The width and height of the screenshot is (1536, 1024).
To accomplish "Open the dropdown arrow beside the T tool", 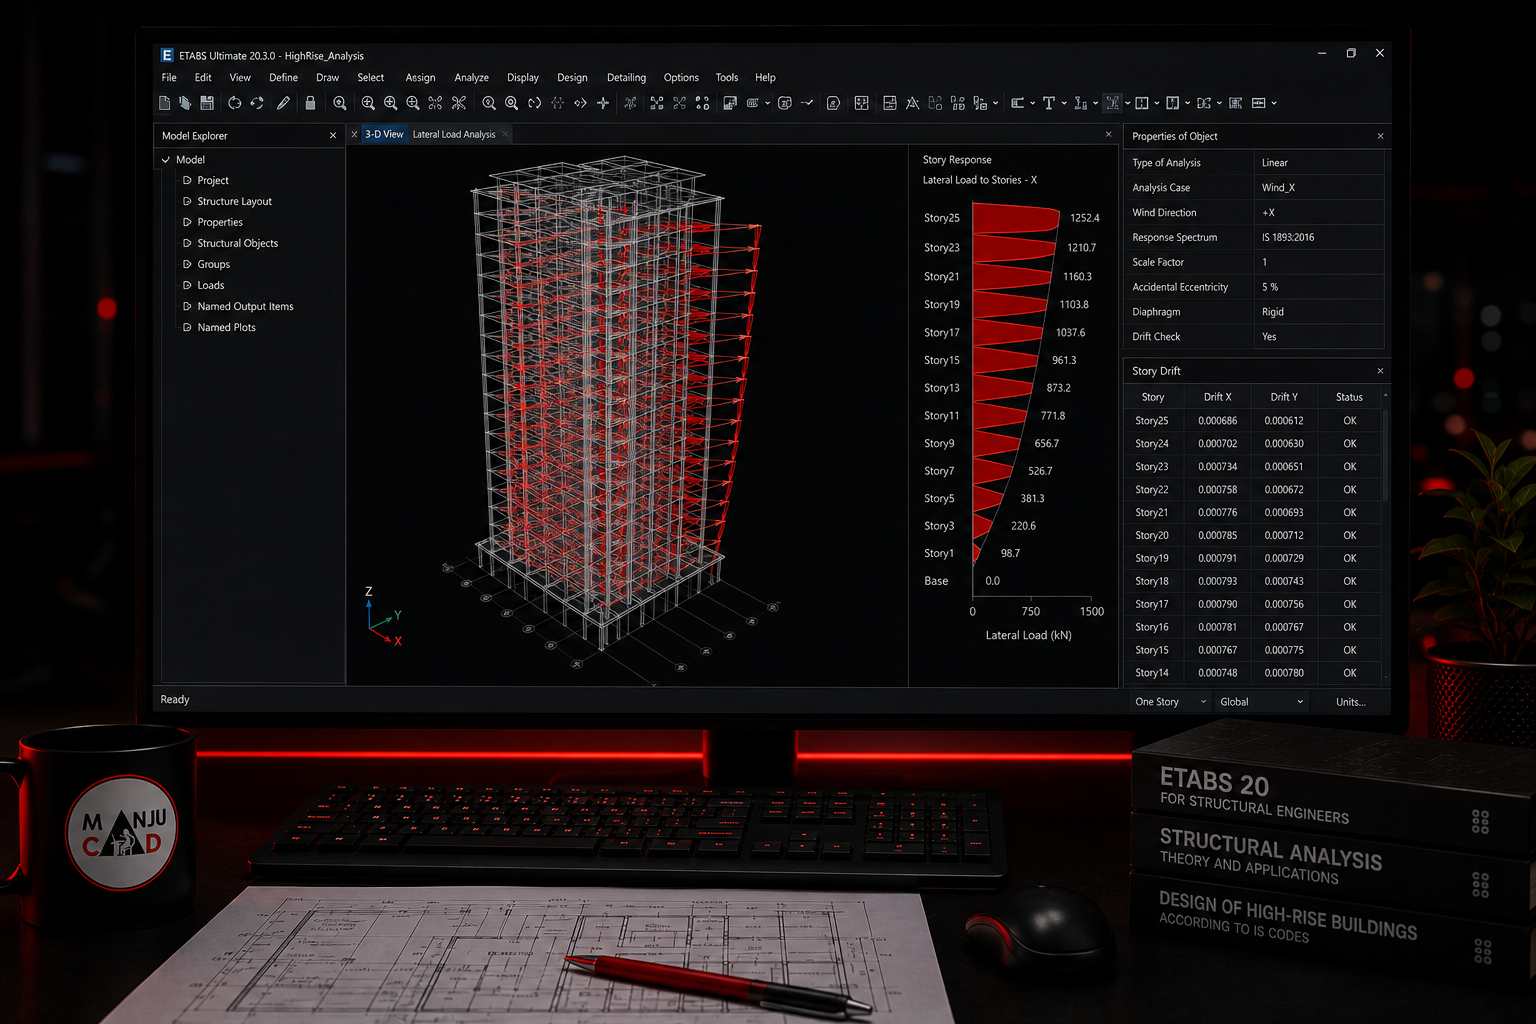I will (x=1064, y=103).
